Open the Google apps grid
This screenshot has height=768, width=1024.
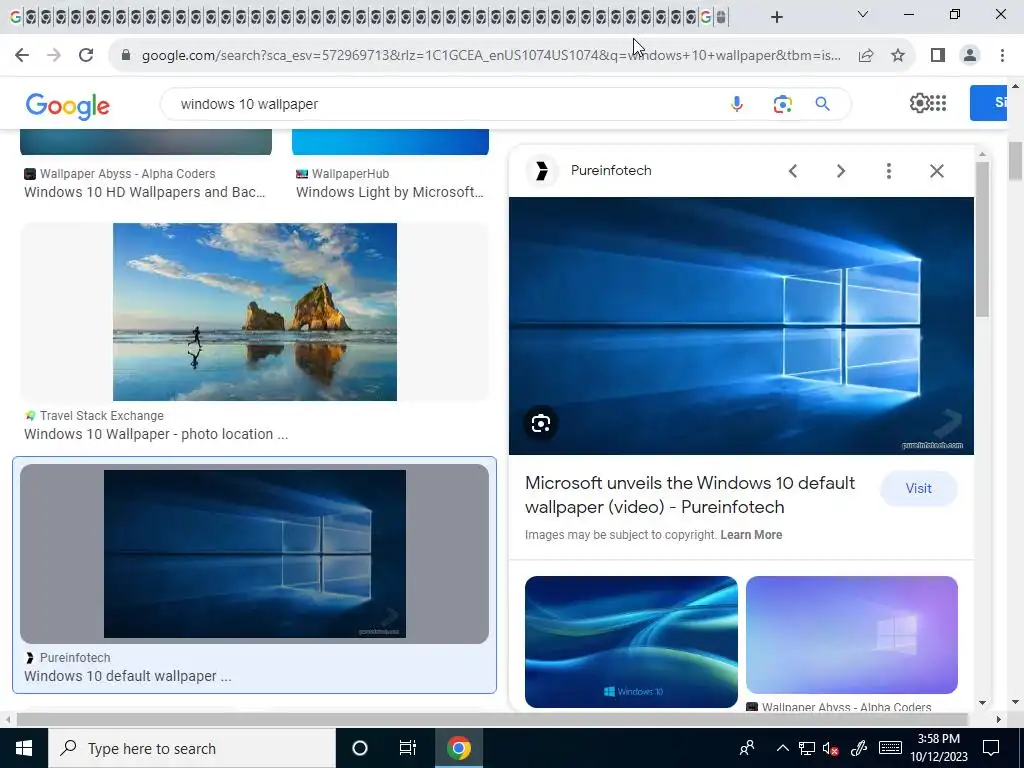(x=938, y=103)
